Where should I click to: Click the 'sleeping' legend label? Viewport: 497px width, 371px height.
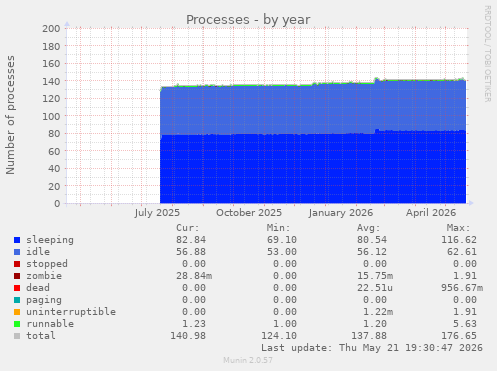pos(50,240)
